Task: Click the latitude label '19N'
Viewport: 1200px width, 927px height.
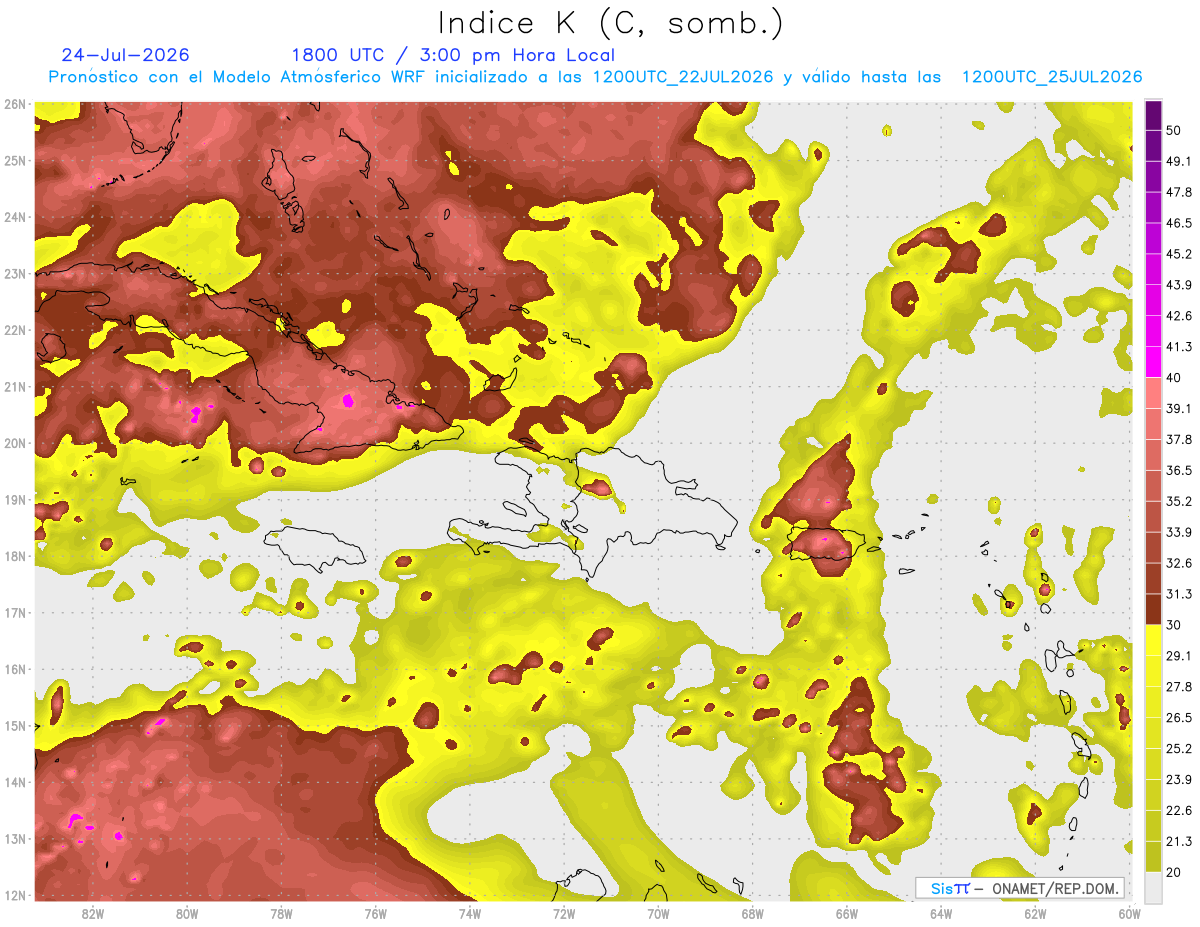Action: (x=14, y=500)
